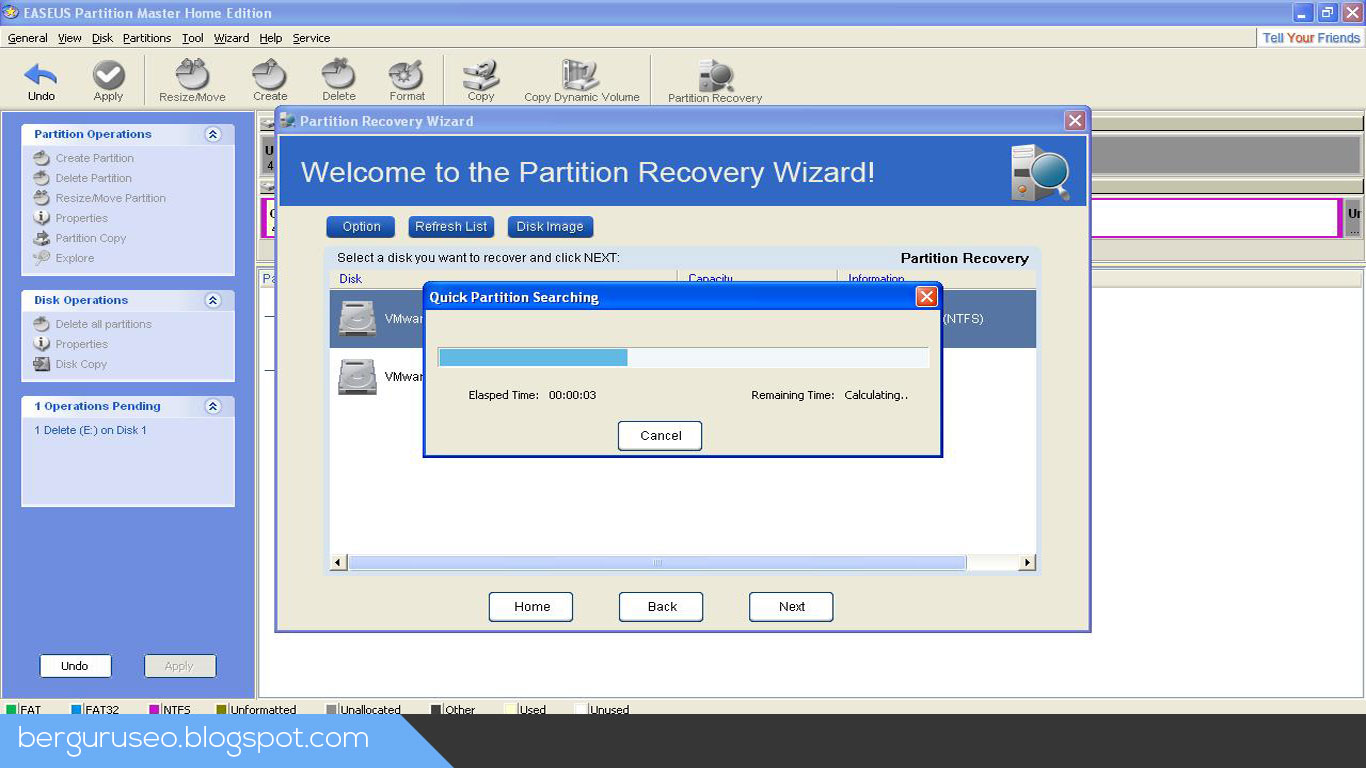
Task: Click the disk list right scroll arrow
Action: pos(1027,563)
